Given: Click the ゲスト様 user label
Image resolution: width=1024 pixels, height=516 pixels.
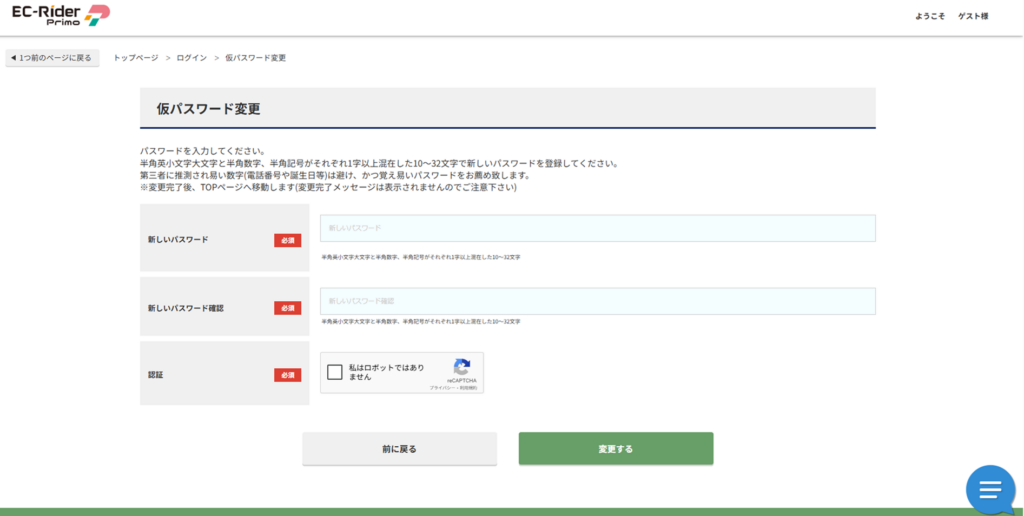Looking at the screenshot, I should [973, 17].
